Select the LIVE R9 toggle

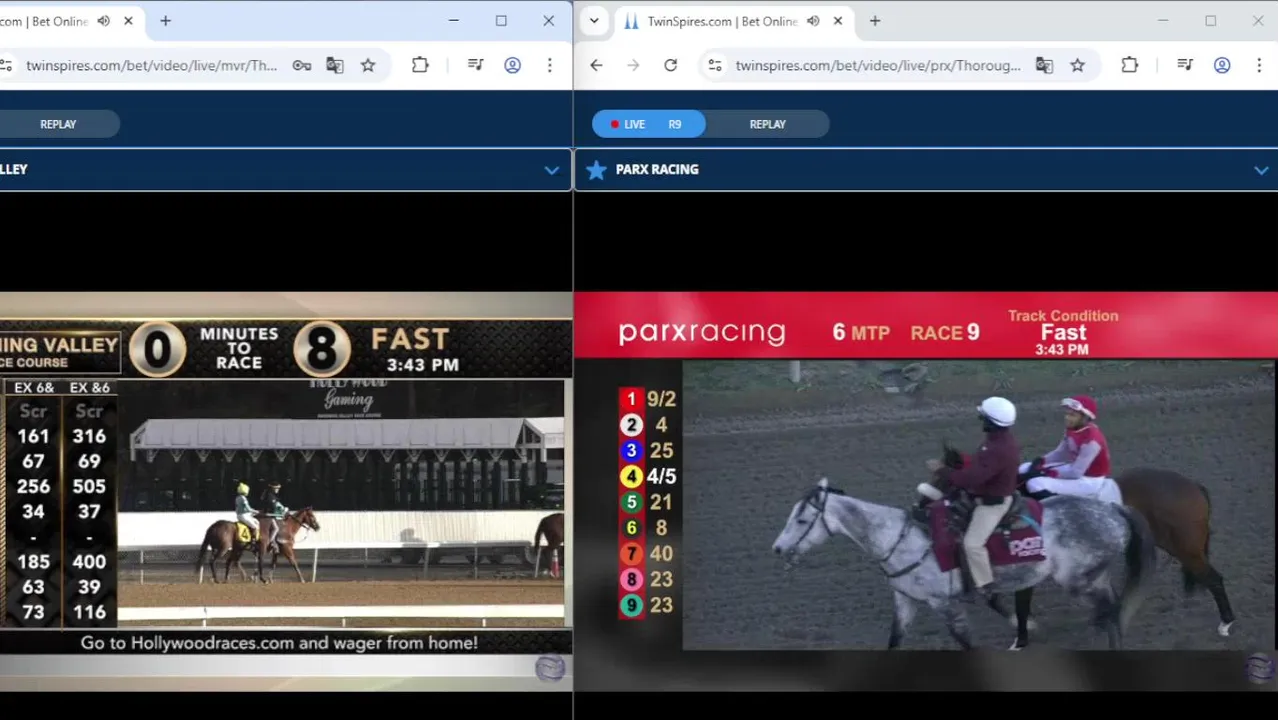click(649, 124)
